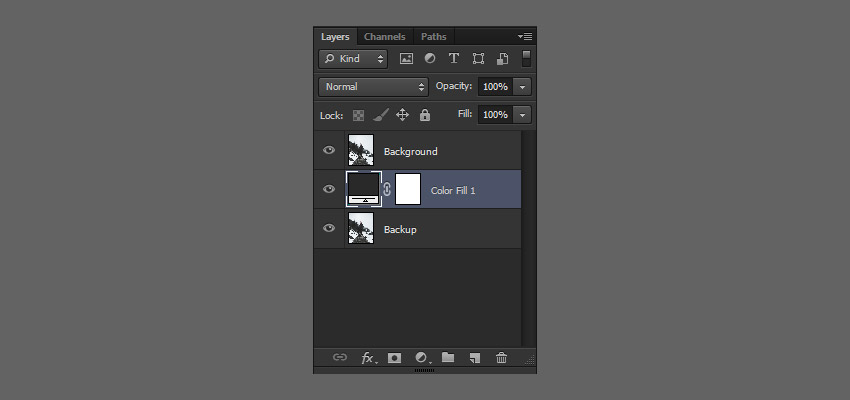Lock layer position

[x=402, y=115]
